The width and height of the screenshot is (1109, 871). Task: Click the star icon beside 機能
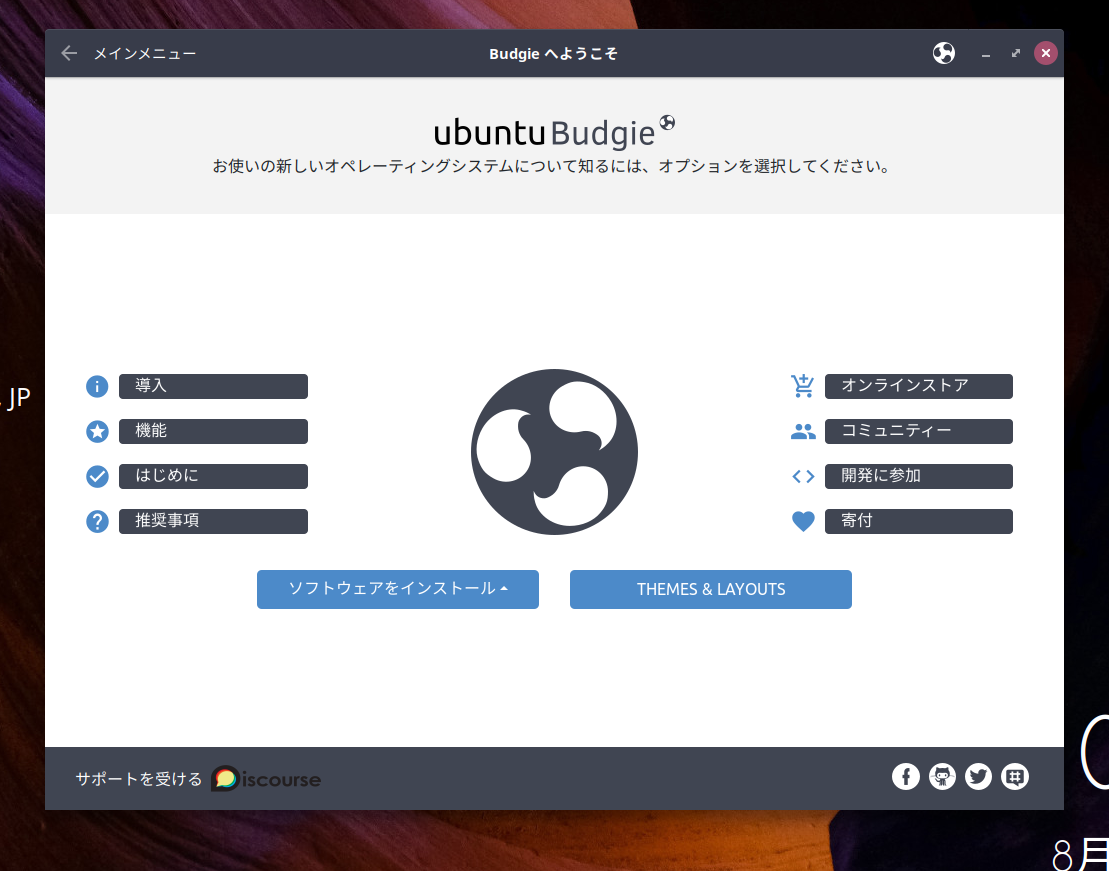coord(97,432)
